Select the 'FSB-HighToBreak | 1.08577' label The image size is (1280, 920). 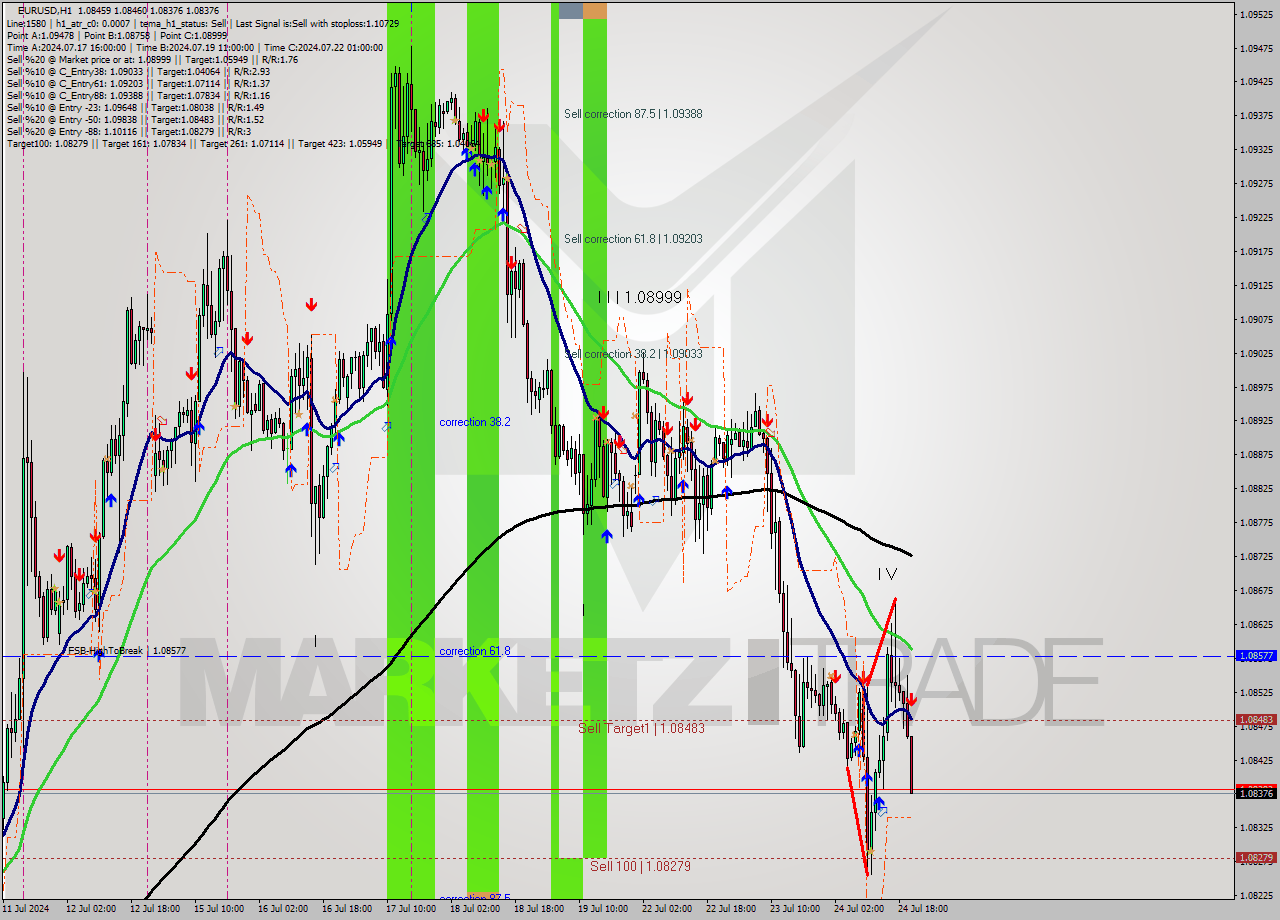pos(126,651)
